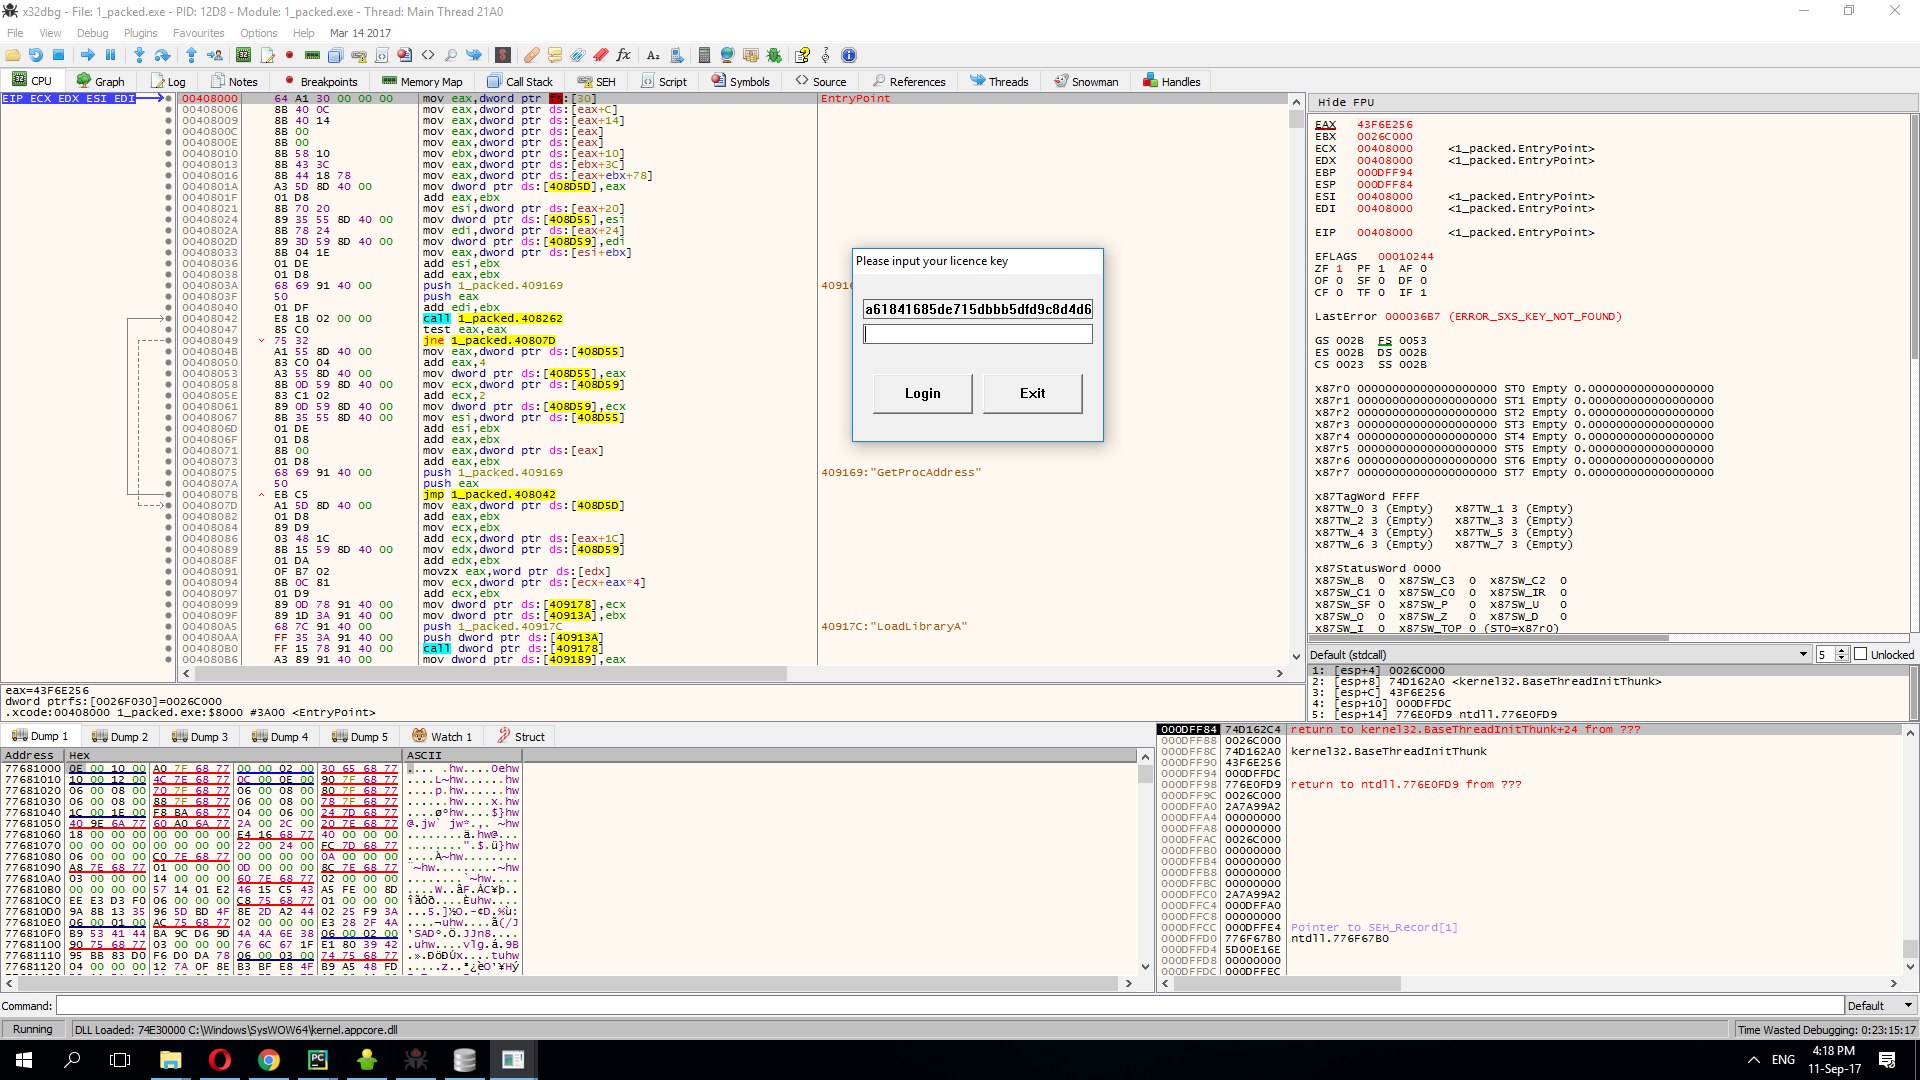Image resolution: width=1920 pixels, height=1080 pixels.
Task: Switch to the Memory Map tab
Action: tap(421, 81)
